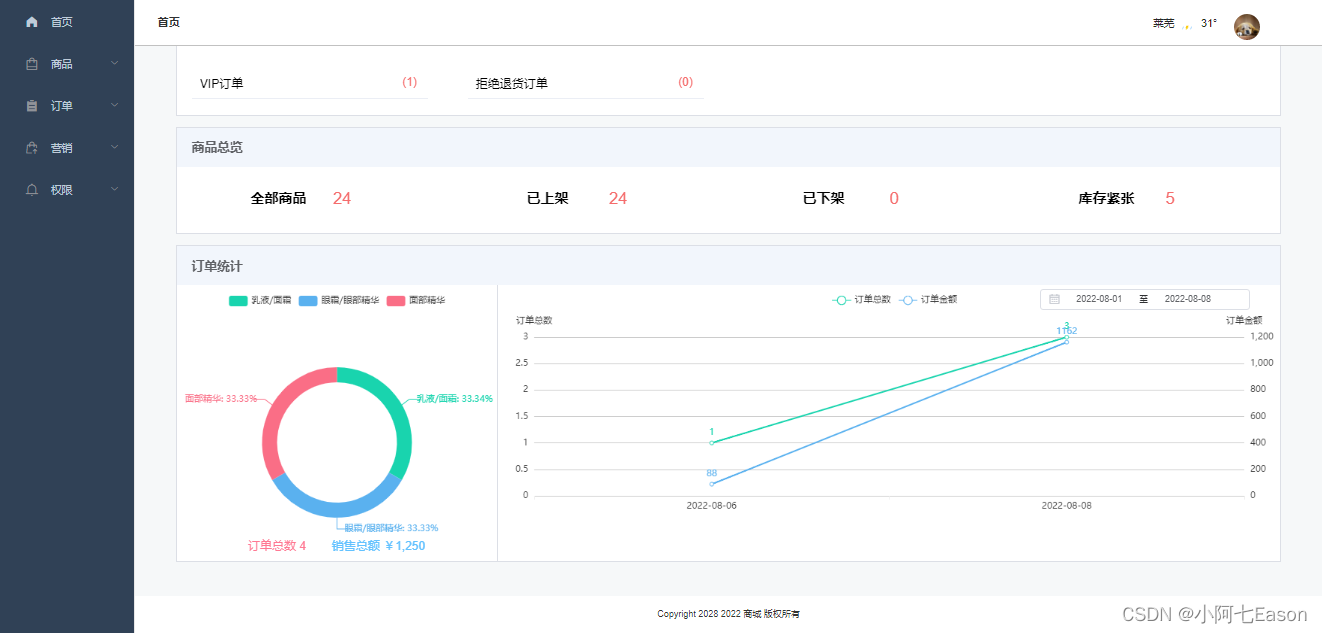Expand the 商品 menu chevron
The height and width of the screenshot is (633, 1322).
click(114, 63)
